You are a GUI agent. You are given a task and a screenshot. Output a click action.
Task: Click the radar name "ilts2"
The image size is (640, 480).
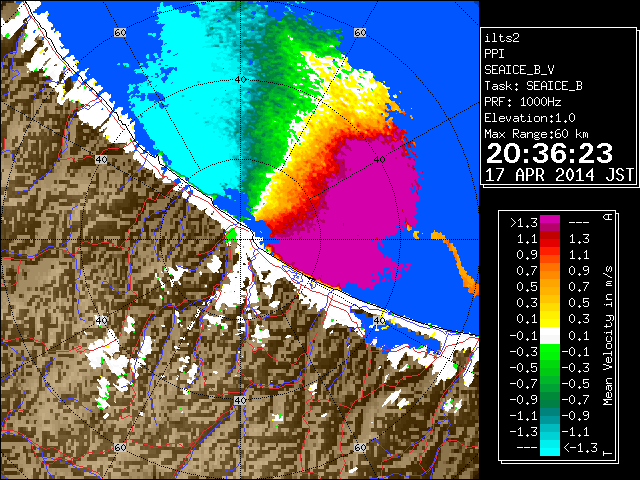coord(502,38)
